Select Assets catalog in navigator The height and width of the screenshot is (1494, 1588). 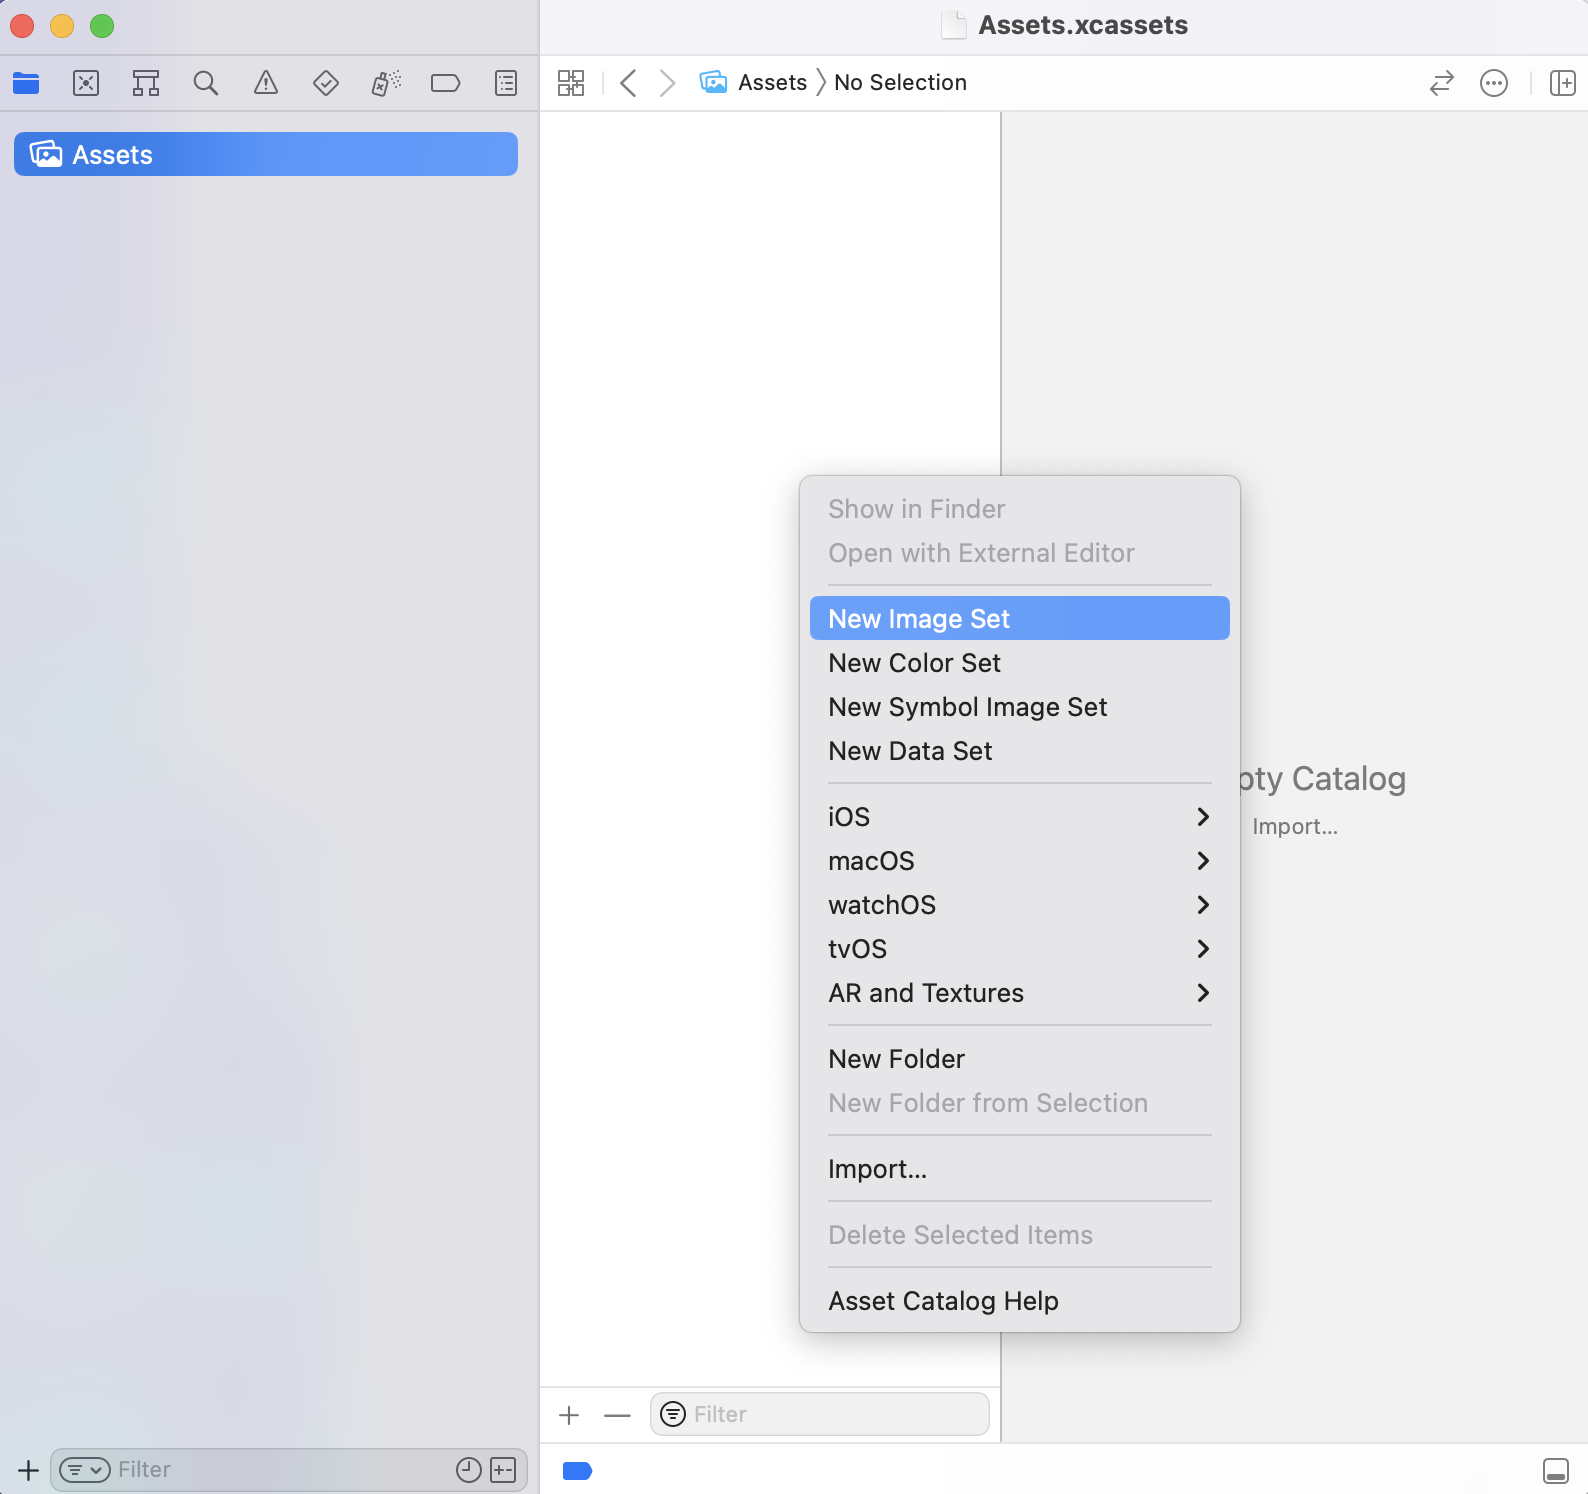tap(265, 155)
